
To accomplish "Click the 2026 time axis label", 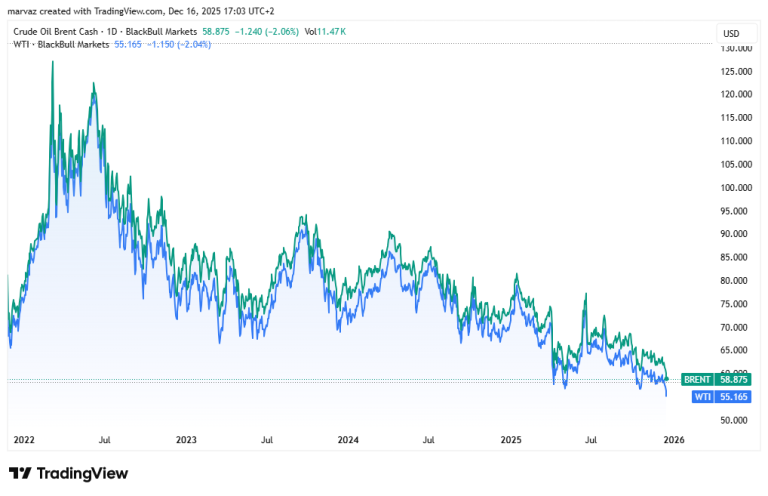I will (674, 440).
